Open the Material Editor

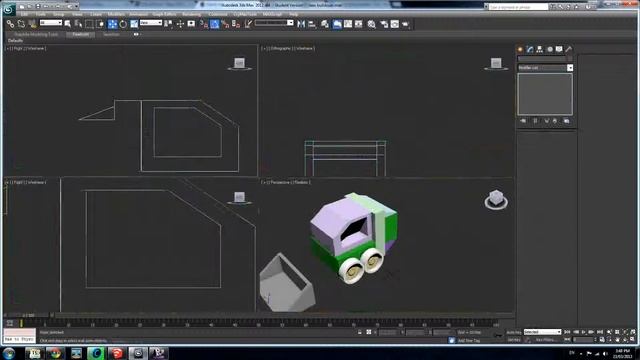click(371, 24)
